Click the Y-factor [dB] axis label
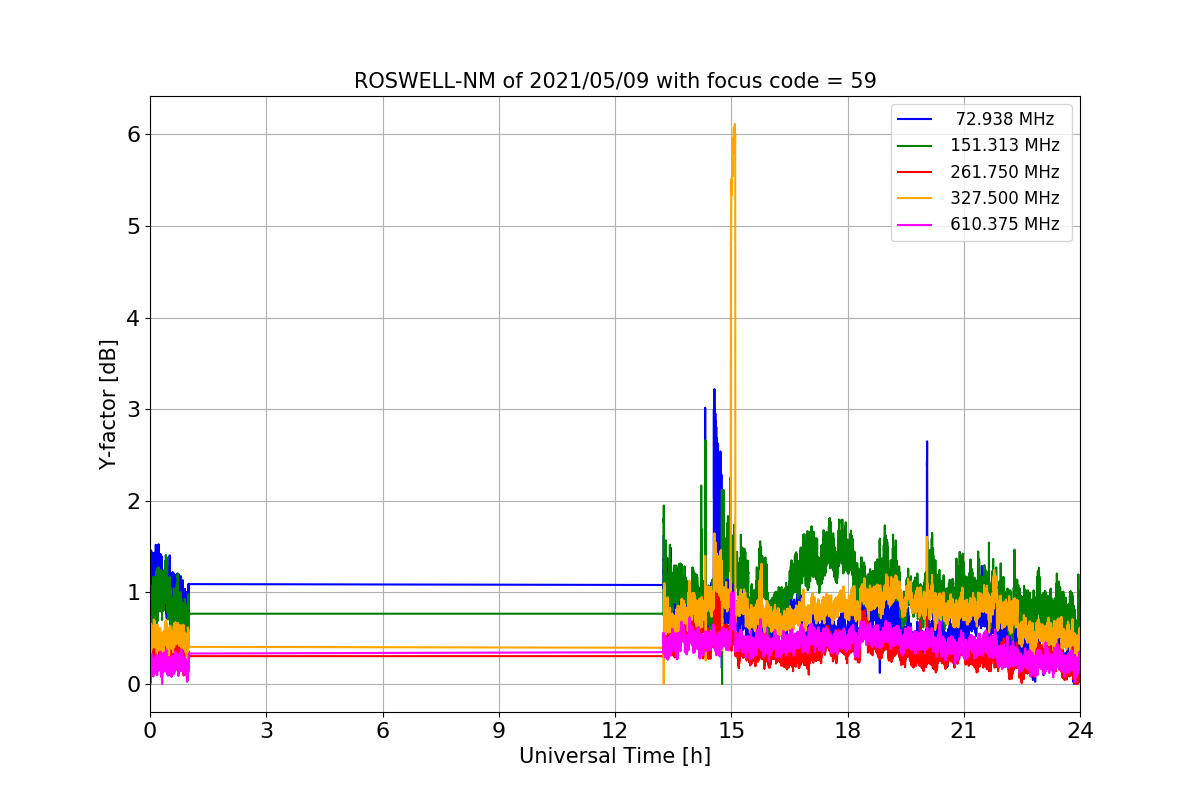1200x800 pixels. coord(108,404)
